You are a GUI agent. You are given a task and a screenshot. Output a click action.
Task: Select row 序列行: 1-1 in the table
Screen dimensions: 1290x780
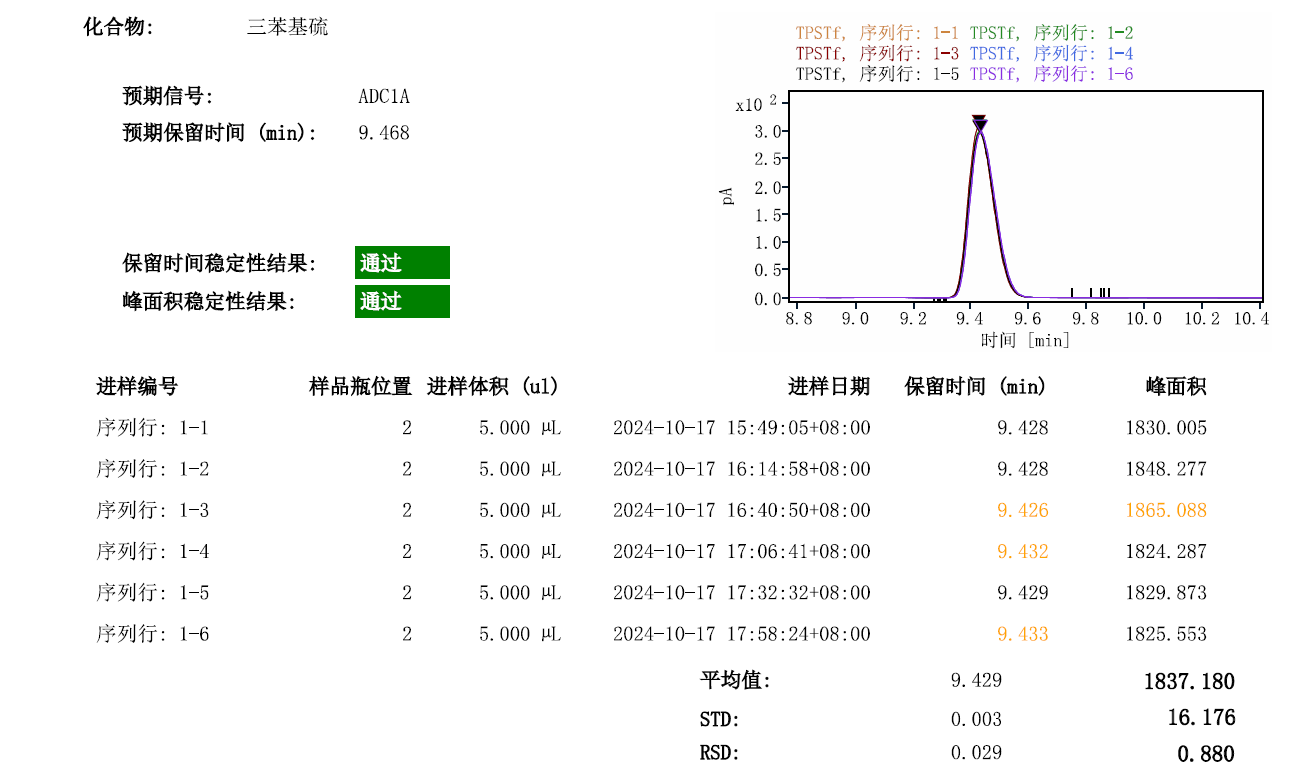(x=651, y=428)
